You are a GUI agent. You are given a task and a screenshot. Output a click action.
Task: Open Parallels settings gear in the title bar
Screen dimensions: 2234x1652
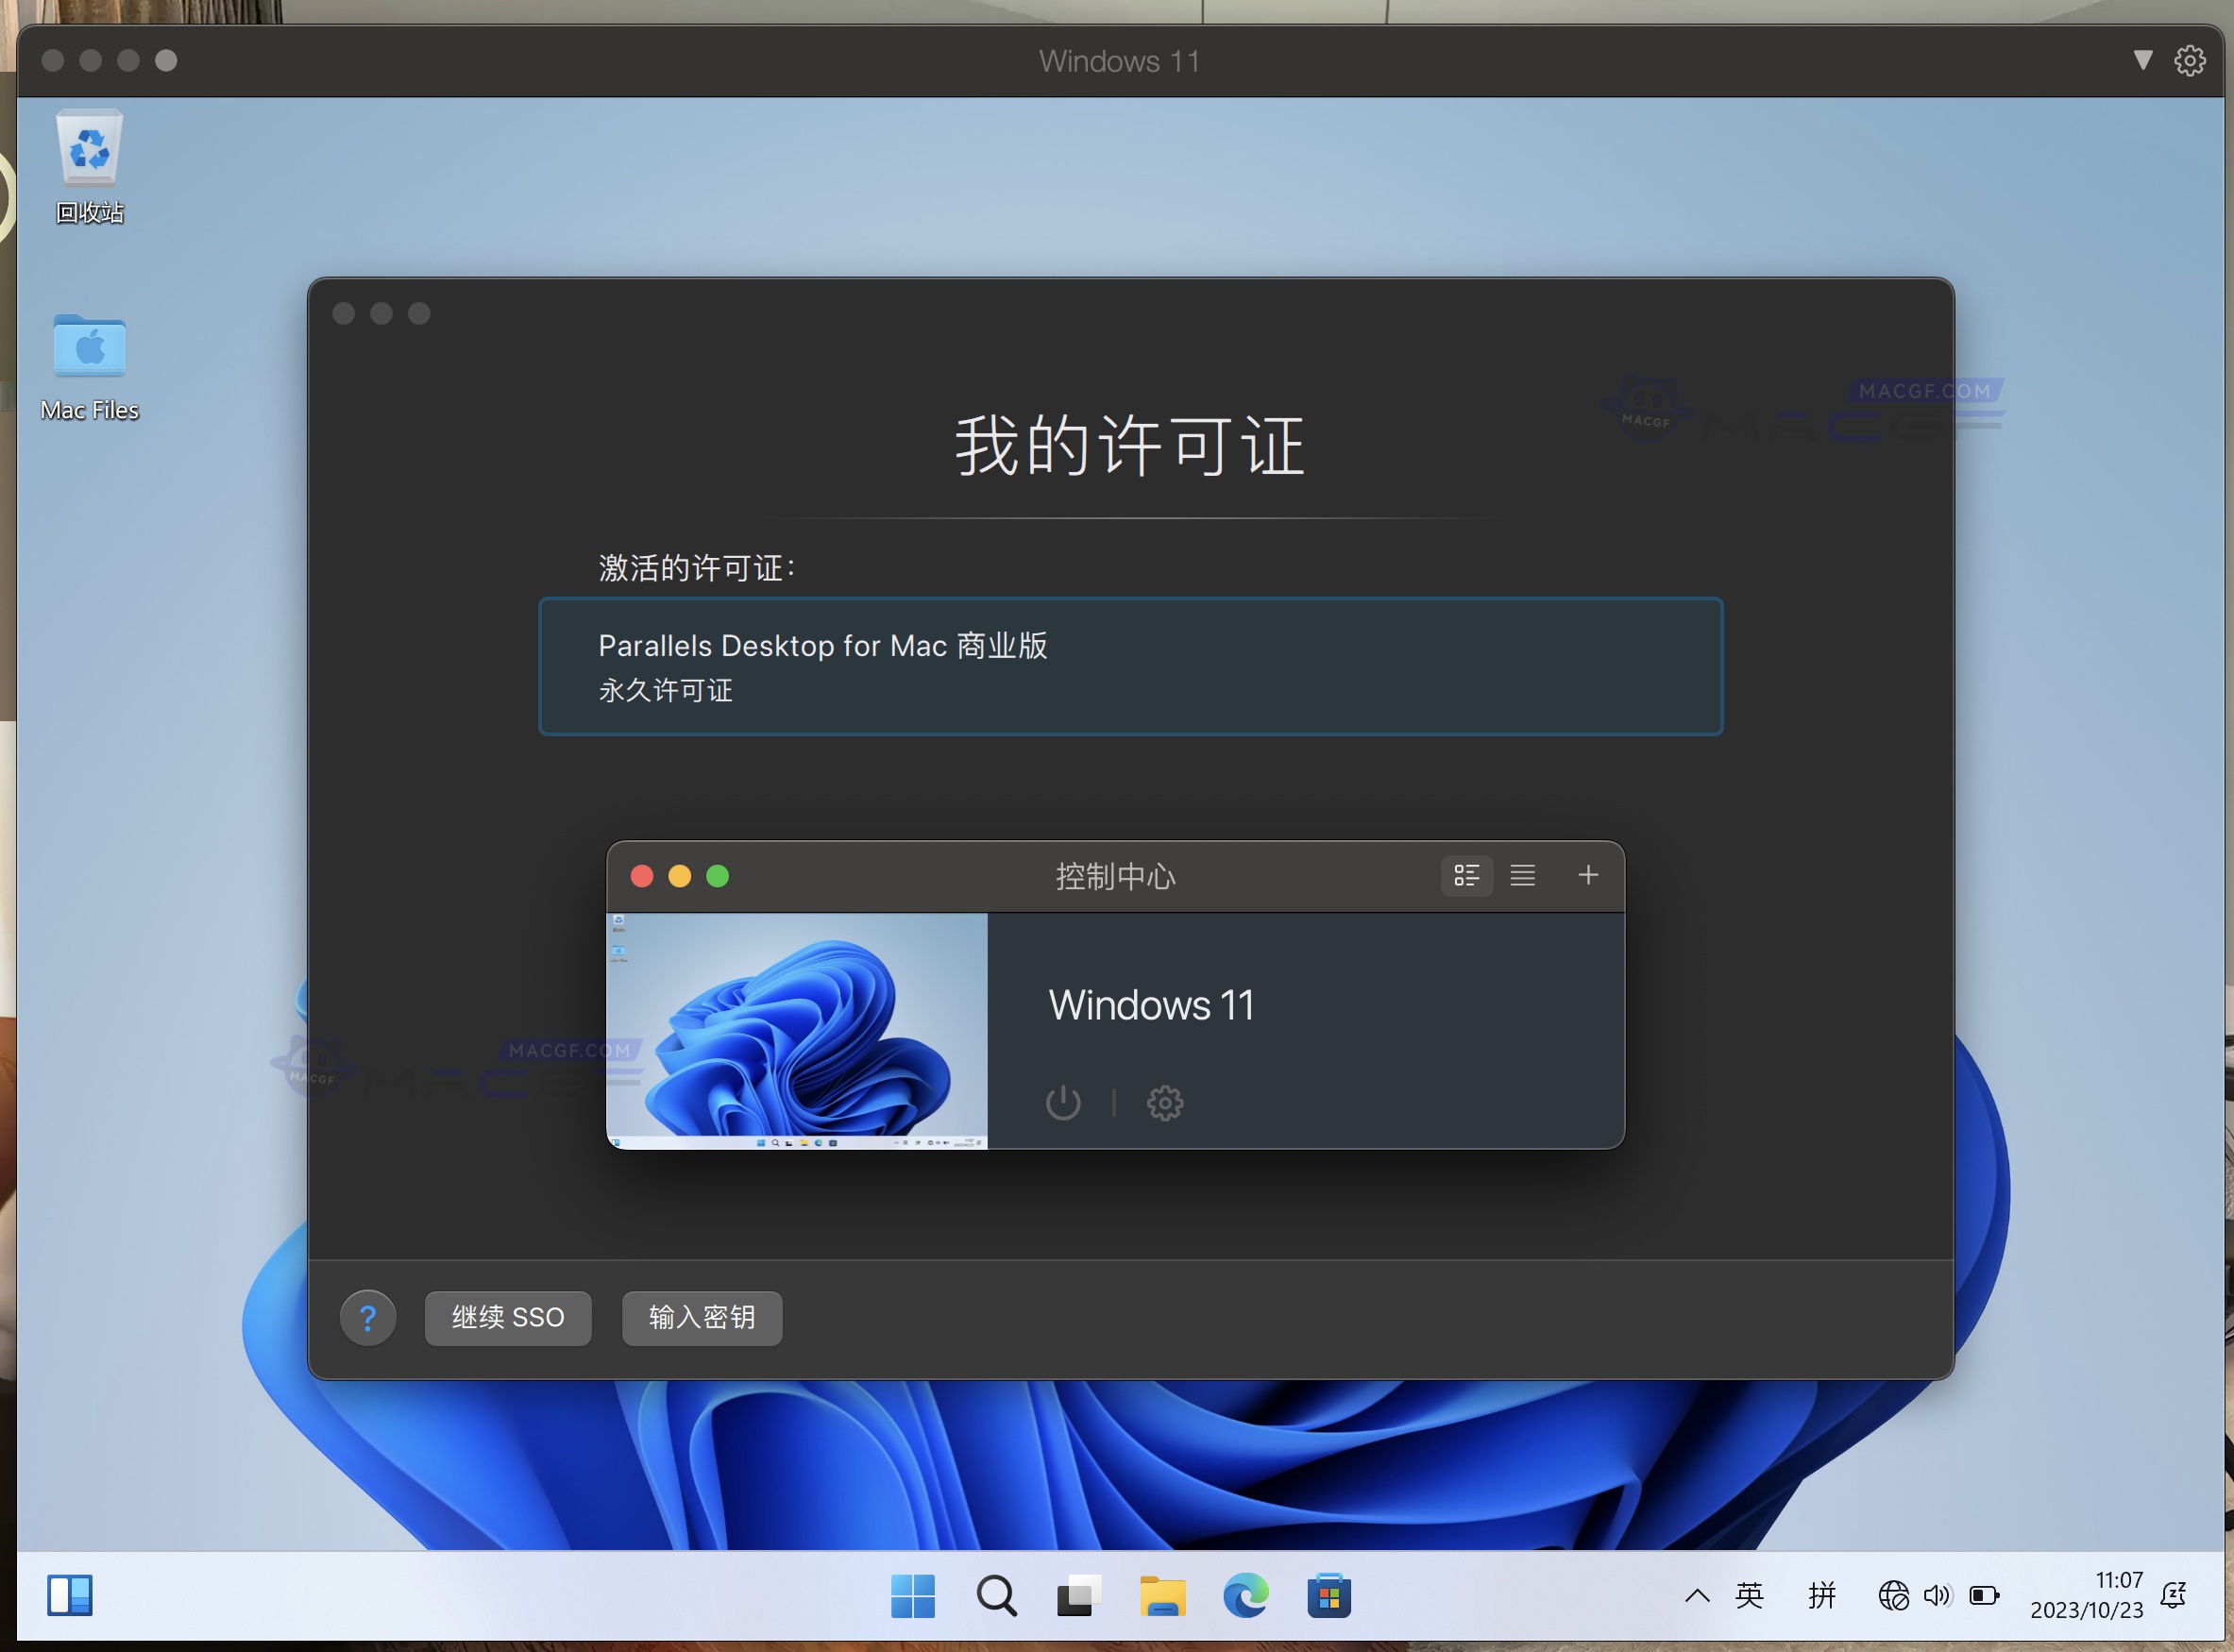[2189, 60]
